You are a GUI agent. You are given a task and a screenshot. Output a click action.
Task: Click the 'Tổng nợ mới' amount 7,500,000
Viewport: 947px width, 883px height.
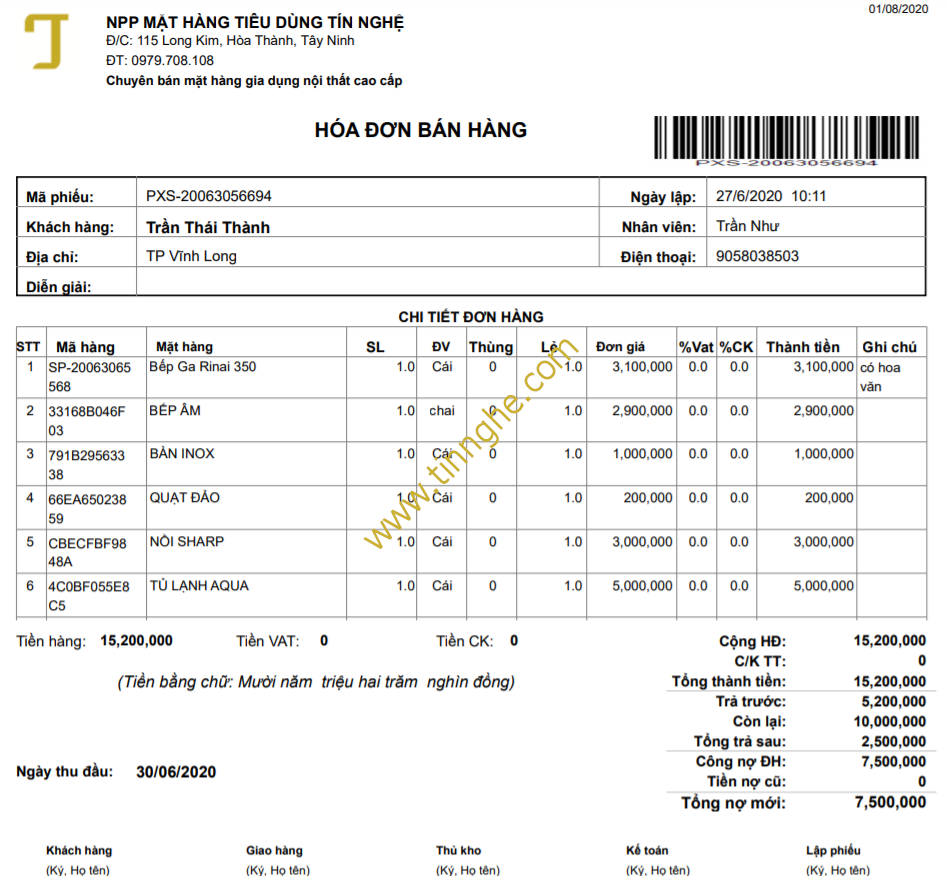890,802
